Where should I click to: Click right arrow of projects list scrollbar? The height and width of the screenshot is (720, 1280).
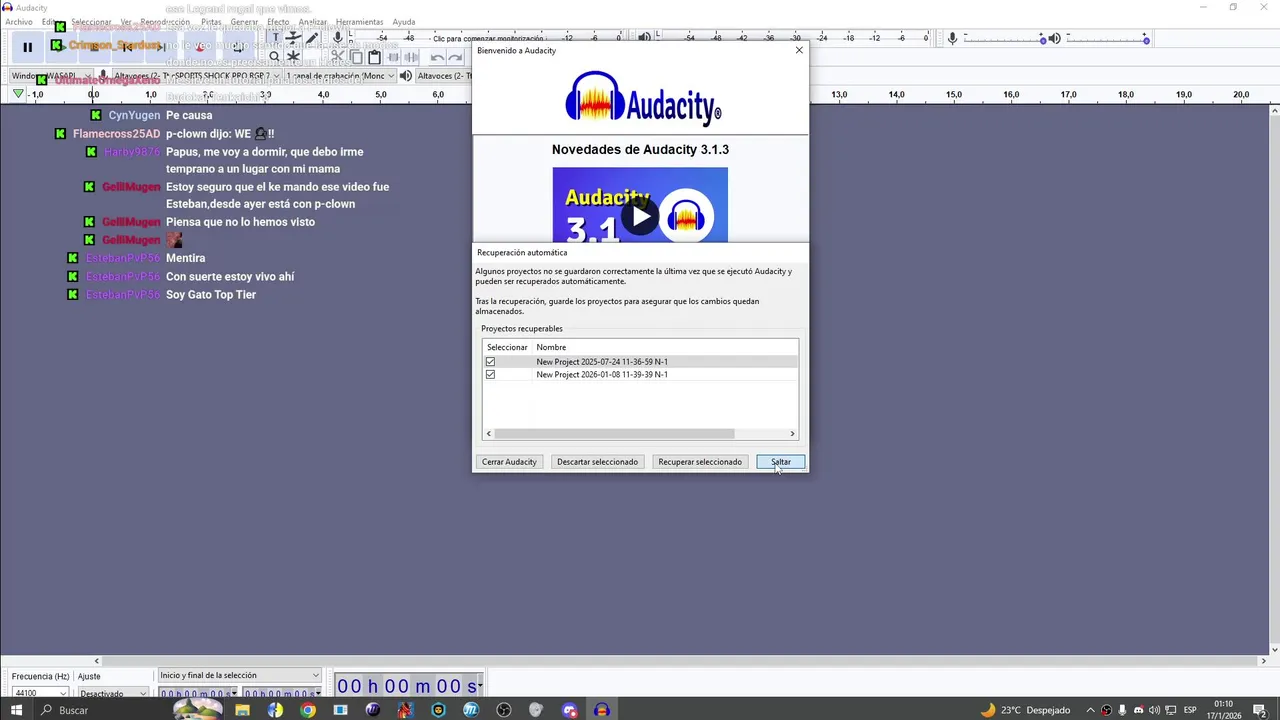793,434
